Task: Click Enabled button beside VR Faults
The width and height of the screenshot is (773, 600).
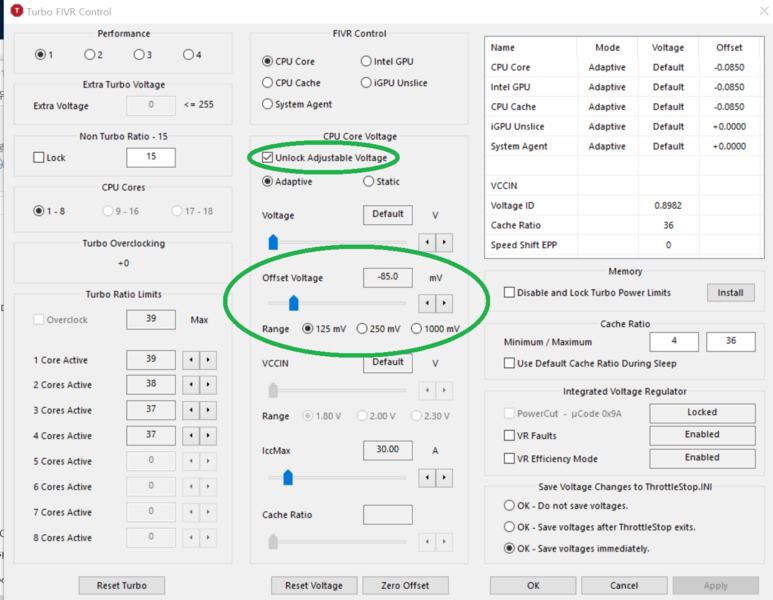Action: coord(703,435)
